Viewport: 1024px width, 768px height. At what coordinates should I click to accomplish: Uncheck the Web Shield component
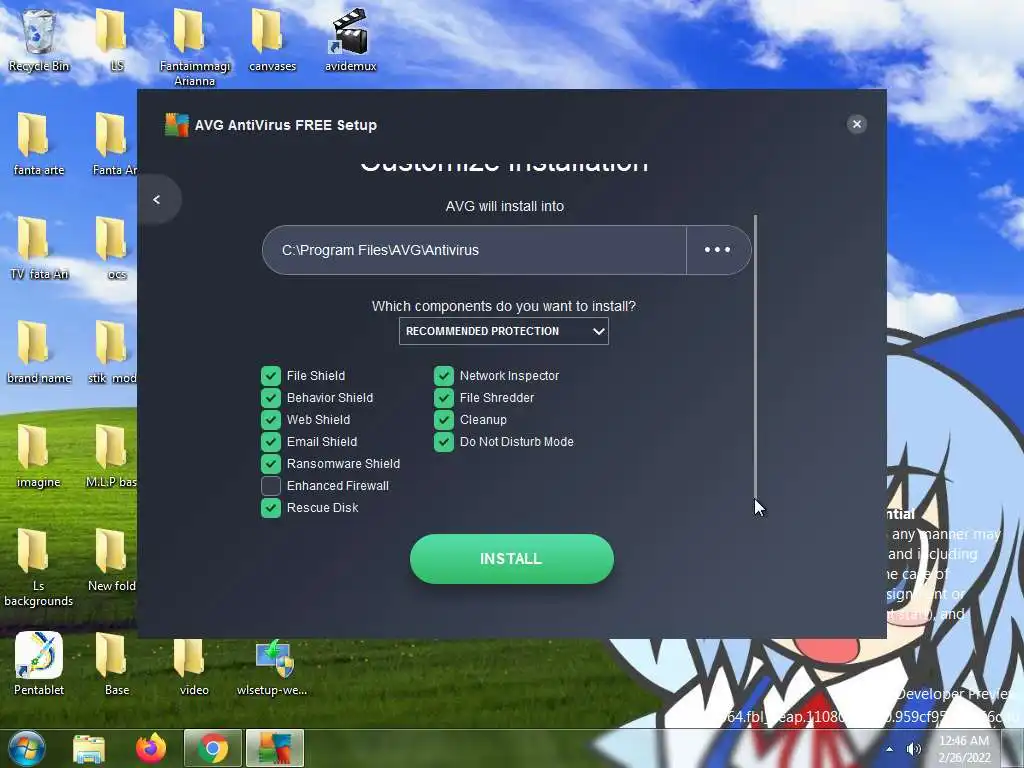(x=271, y=419)
